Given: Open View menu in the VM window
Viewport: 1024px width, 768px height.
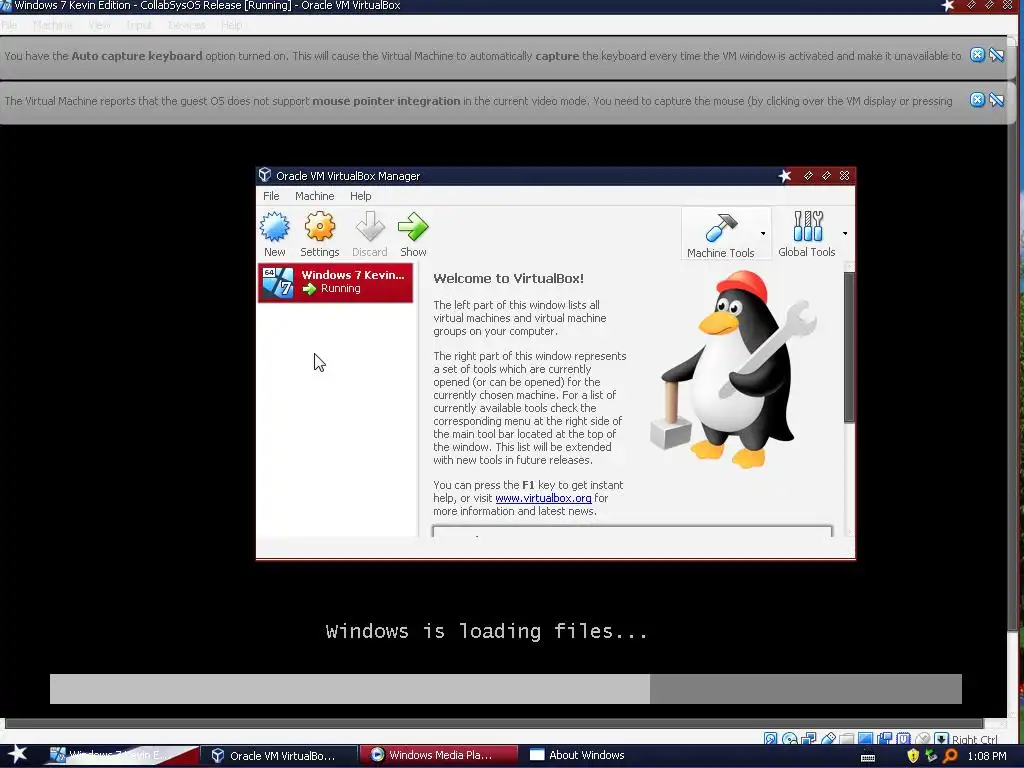Looking at the screenshot, I should [99, 25].
